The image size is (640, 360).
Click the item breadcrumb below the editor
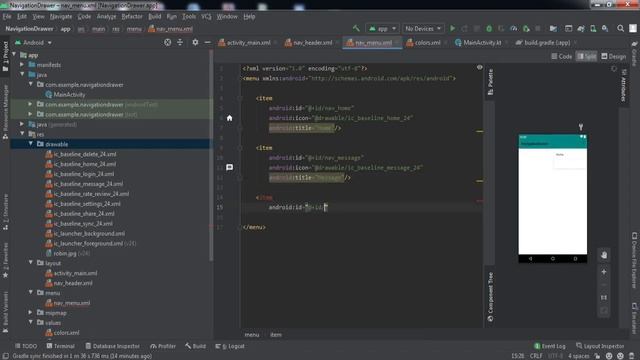(276, 335)
